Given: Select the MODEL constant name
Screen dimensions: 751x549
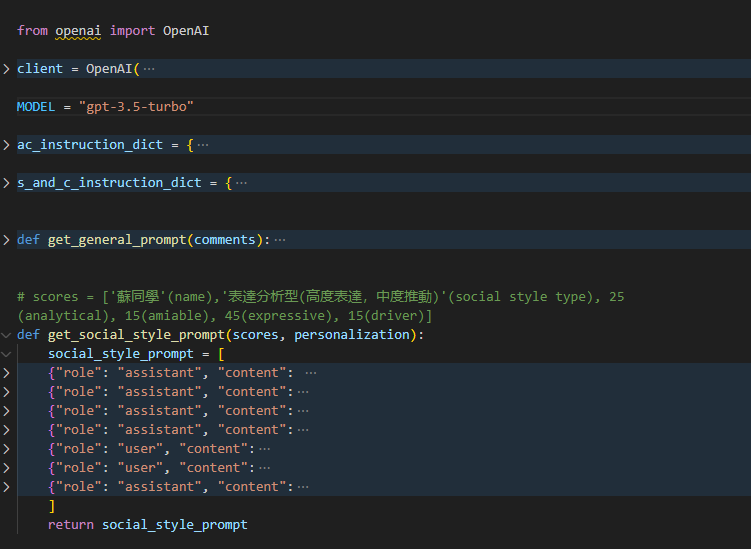Looking at the screenshot, I should pos(36,107).
